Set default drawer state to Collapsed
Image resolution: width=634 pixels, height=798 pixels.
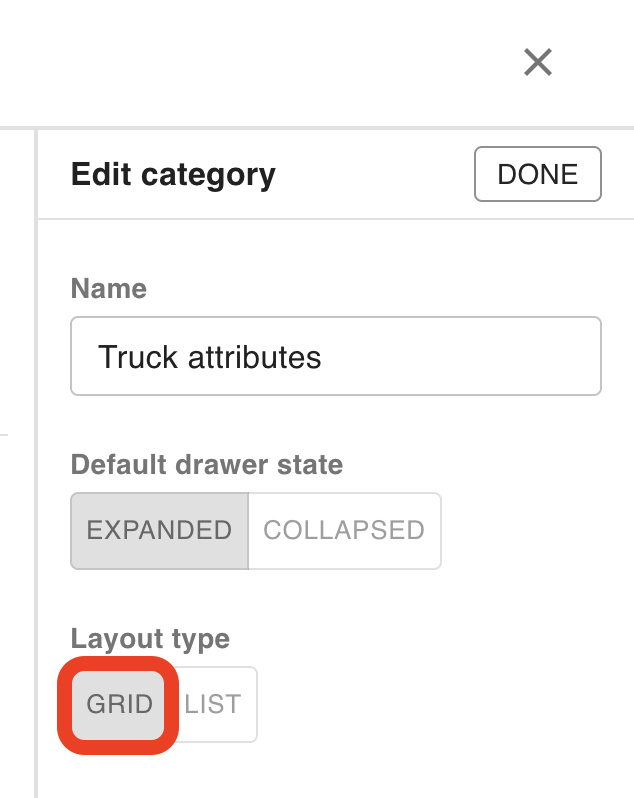tap(344, 530)
